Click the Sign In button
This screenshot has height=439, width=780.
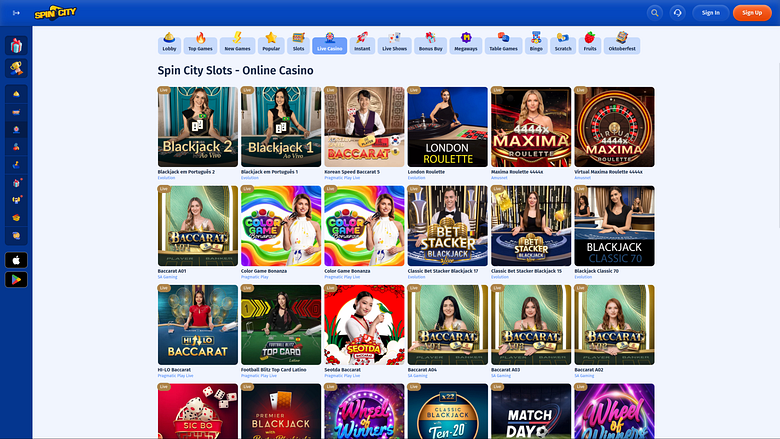710,13
